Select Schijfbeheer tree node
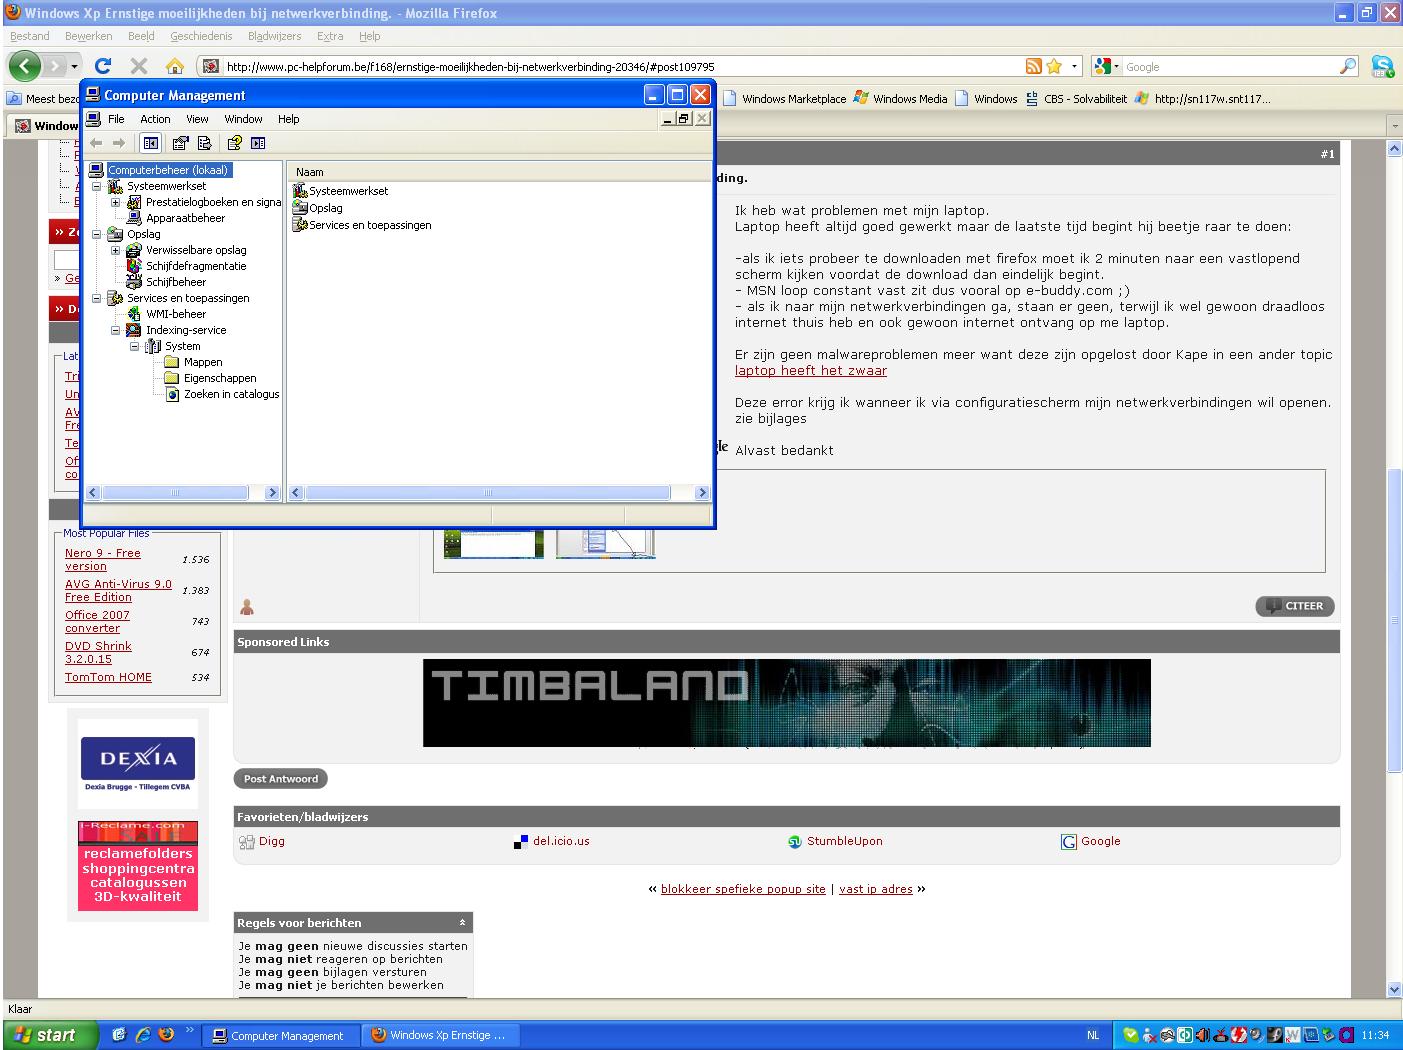This screenshot has height=1050, width=1403. [176, 282]
